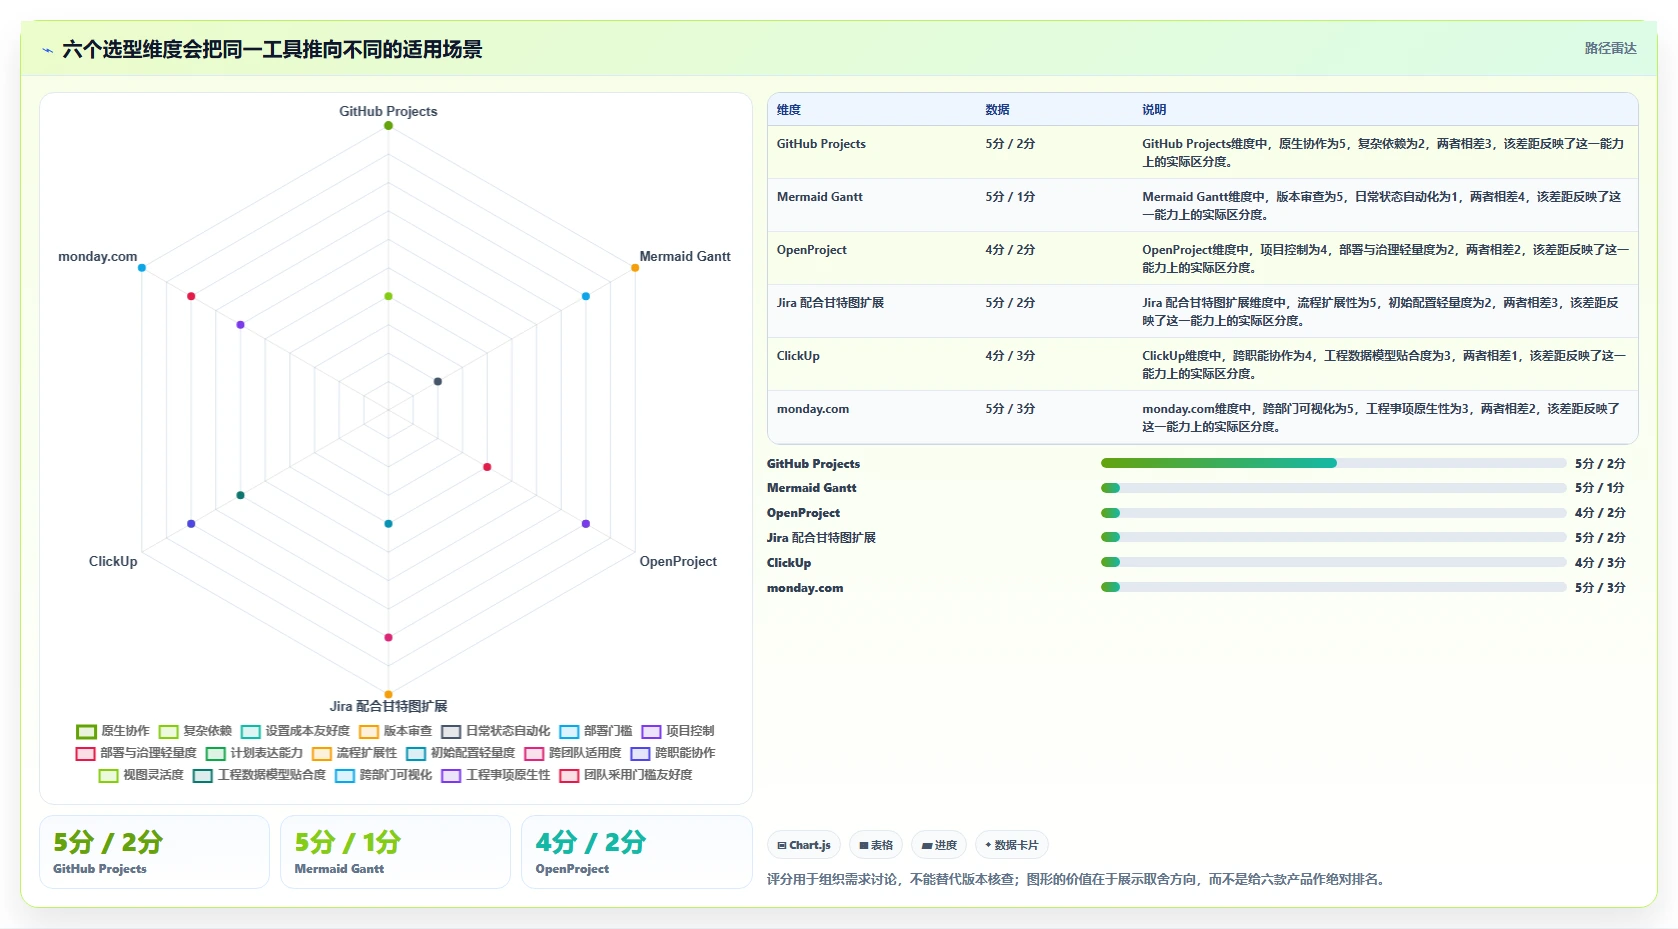Select the Mermaid Gantt table row name

click(820, 197)
